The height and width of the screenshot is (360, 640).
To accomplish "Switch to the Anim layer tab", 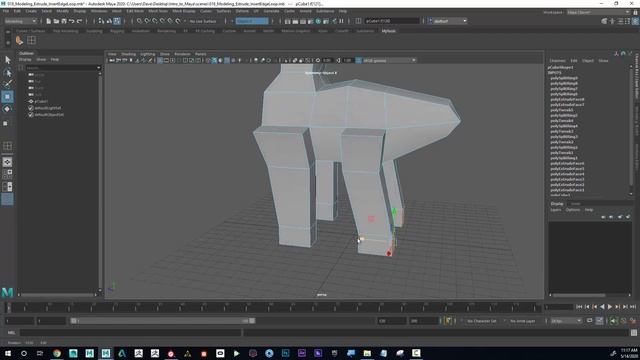I will point(576,204).
